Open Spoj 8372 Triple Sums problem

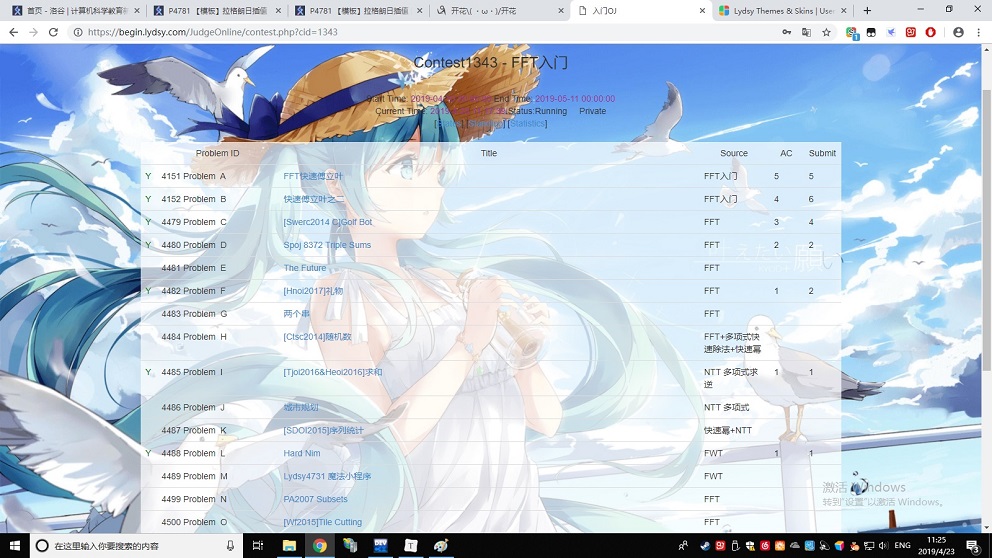[x=327, y=245]
